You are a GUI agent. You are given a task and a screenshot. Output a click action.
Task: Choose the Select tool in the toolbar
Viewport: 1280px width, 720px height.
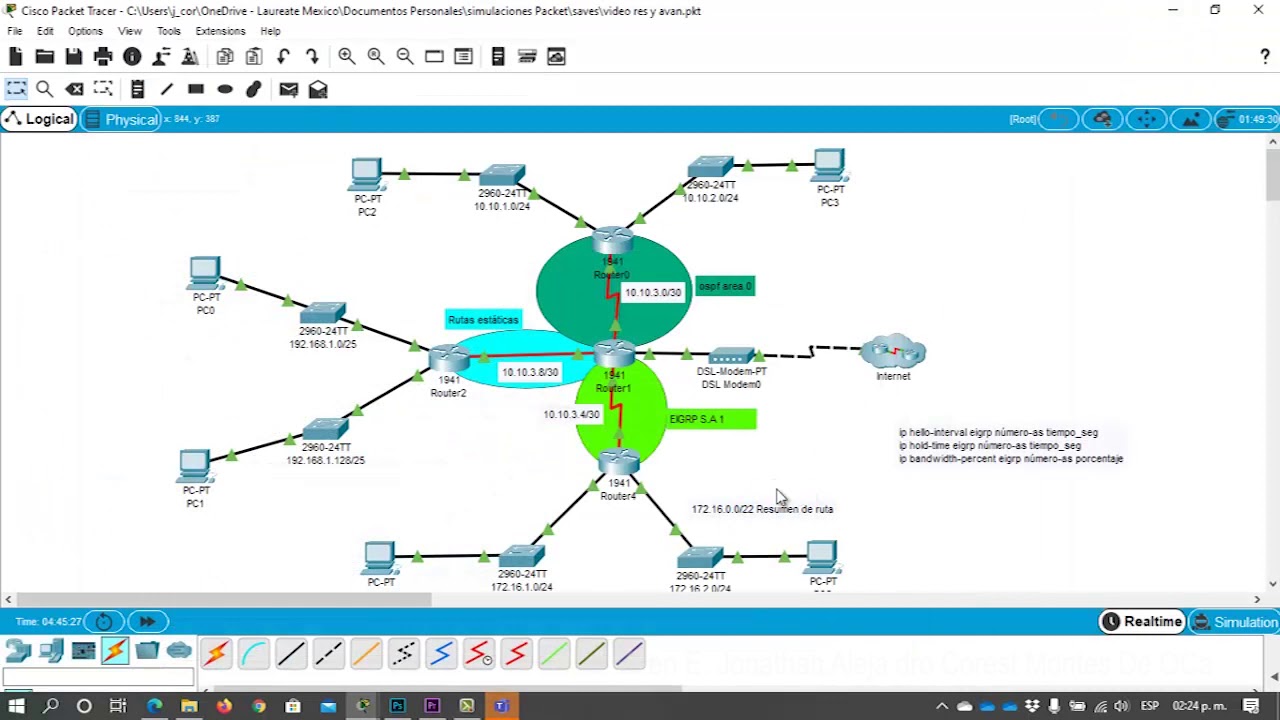point(16,90)
